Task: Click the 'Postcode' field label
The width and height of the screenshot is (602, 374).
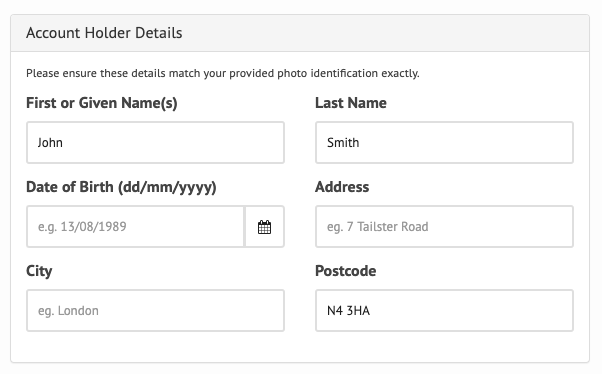Action: click(346, 271)
